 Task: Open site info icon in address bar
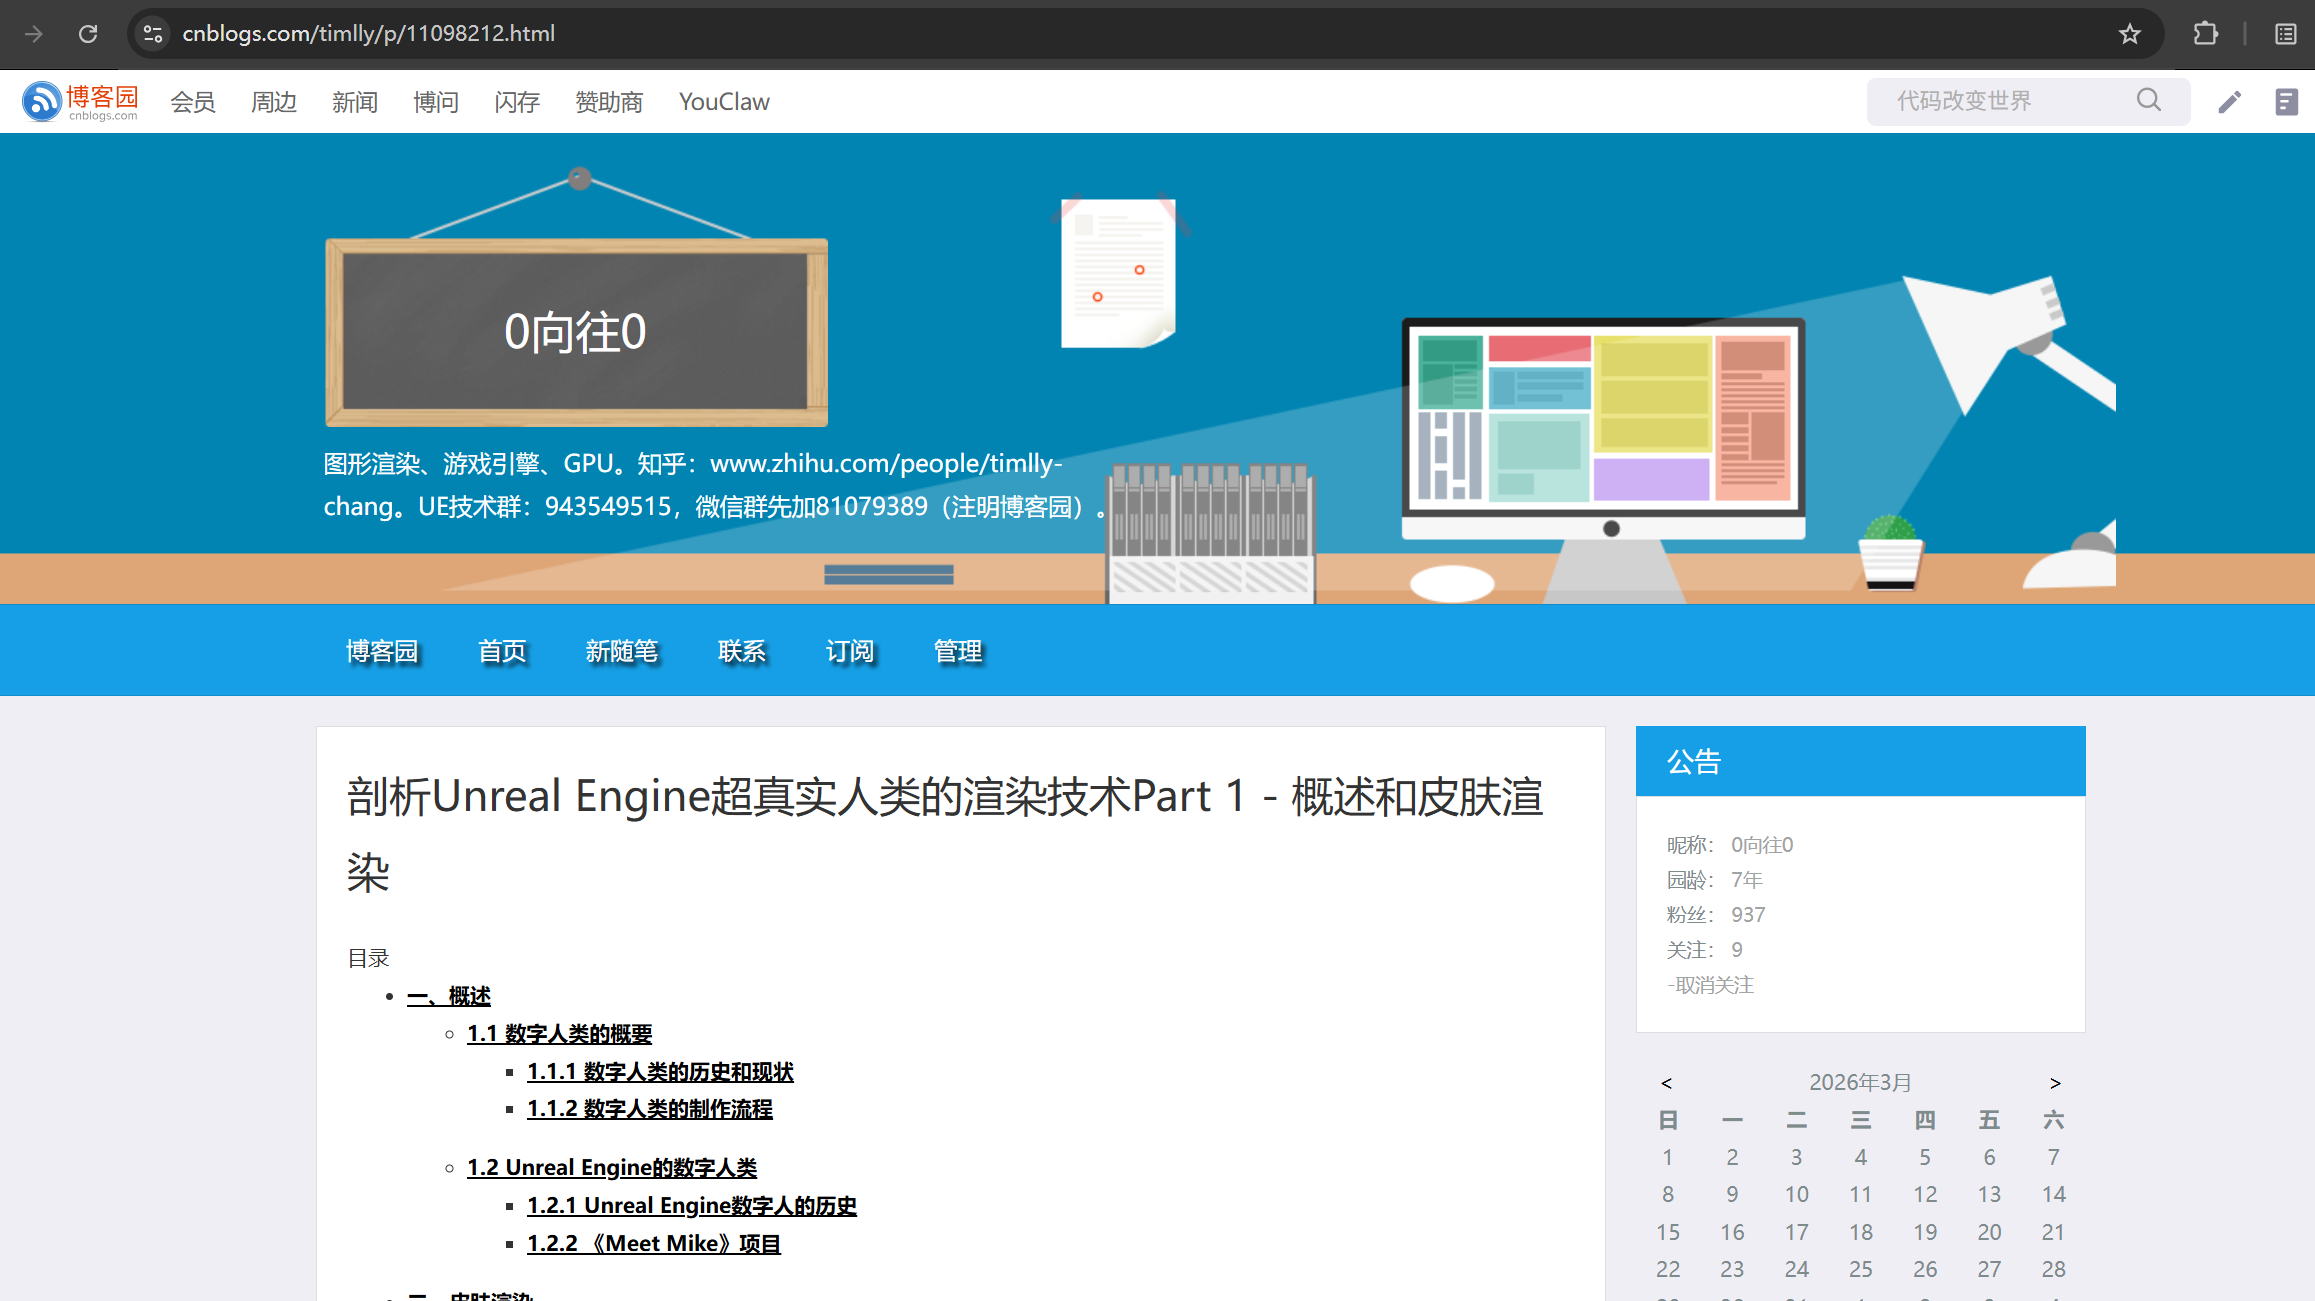pyautogui.click(x=153, y=34)
